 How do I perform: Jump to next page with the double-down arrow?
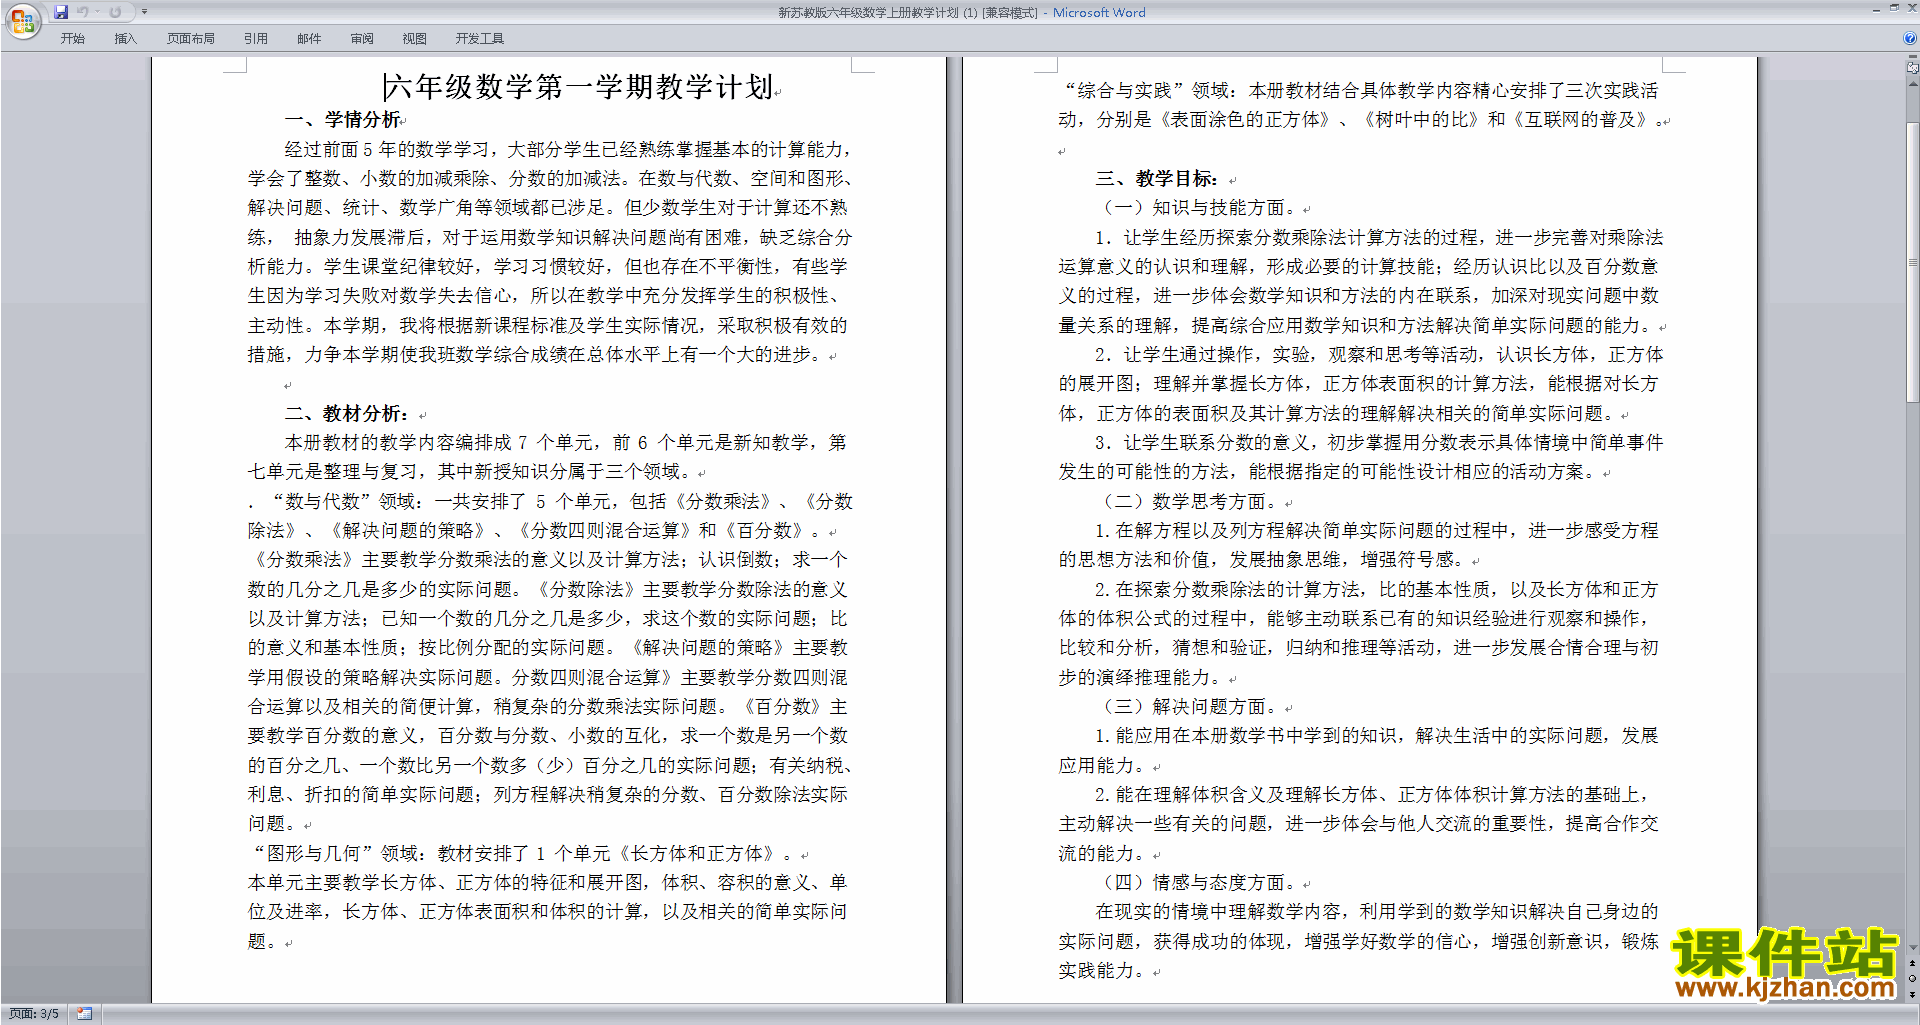pos(1912,994)
